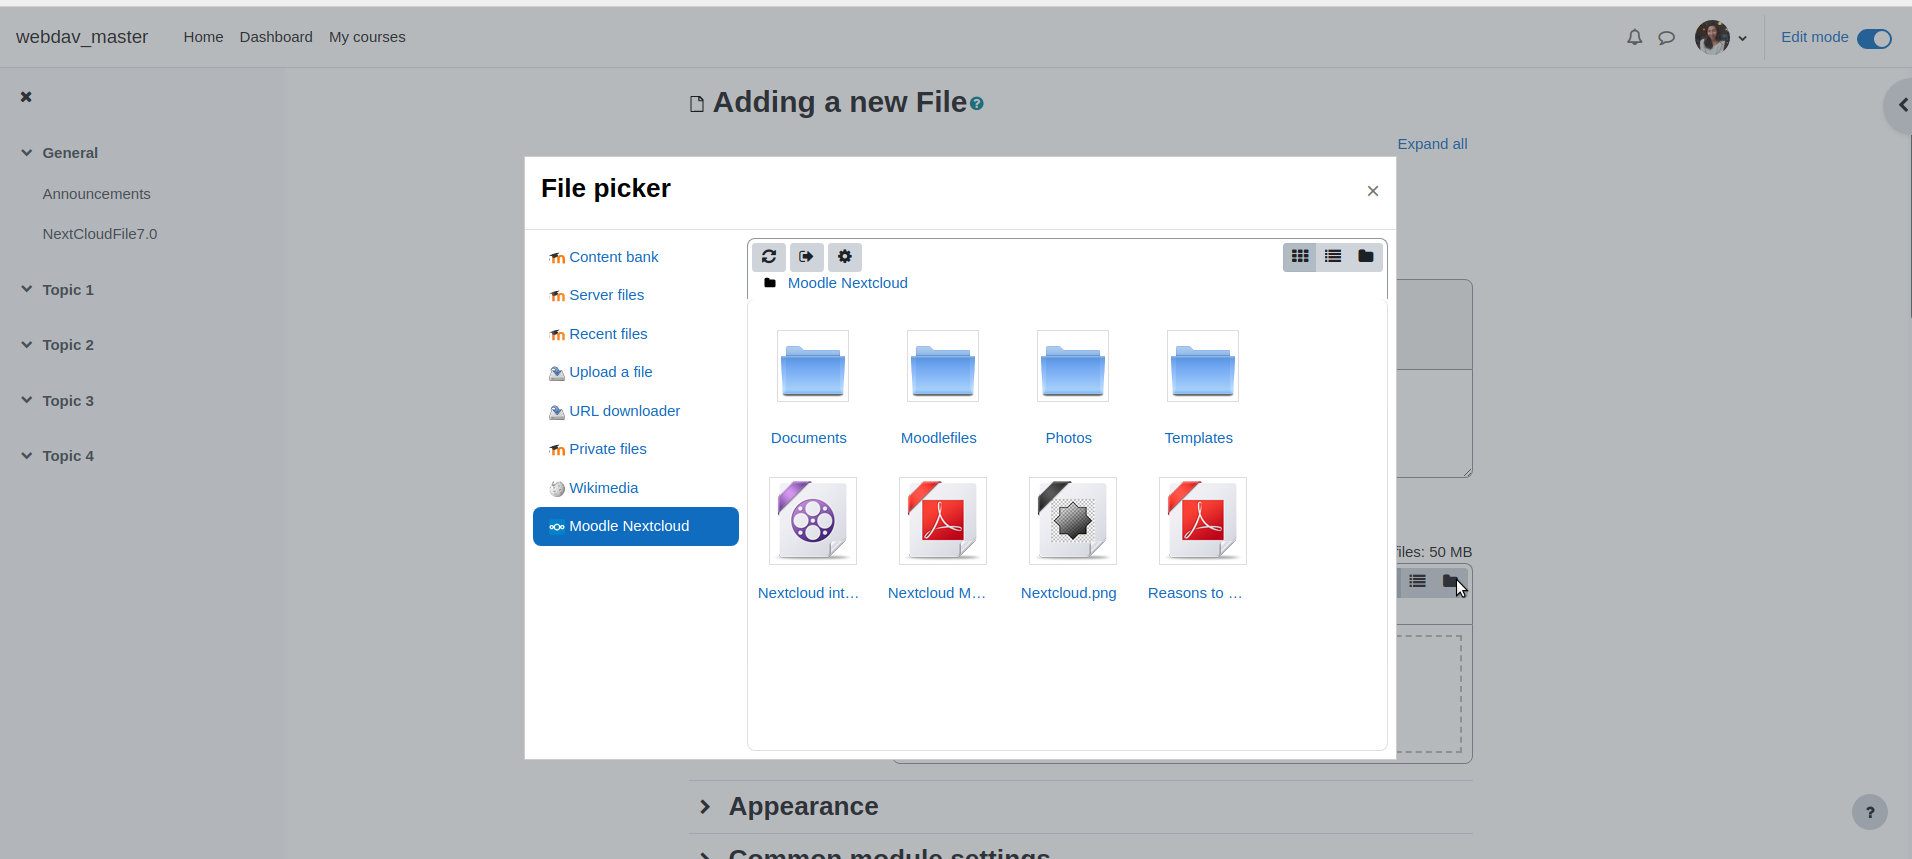Go to My courses
Screen dimensions: 1912x859
(x=367, y=37)
